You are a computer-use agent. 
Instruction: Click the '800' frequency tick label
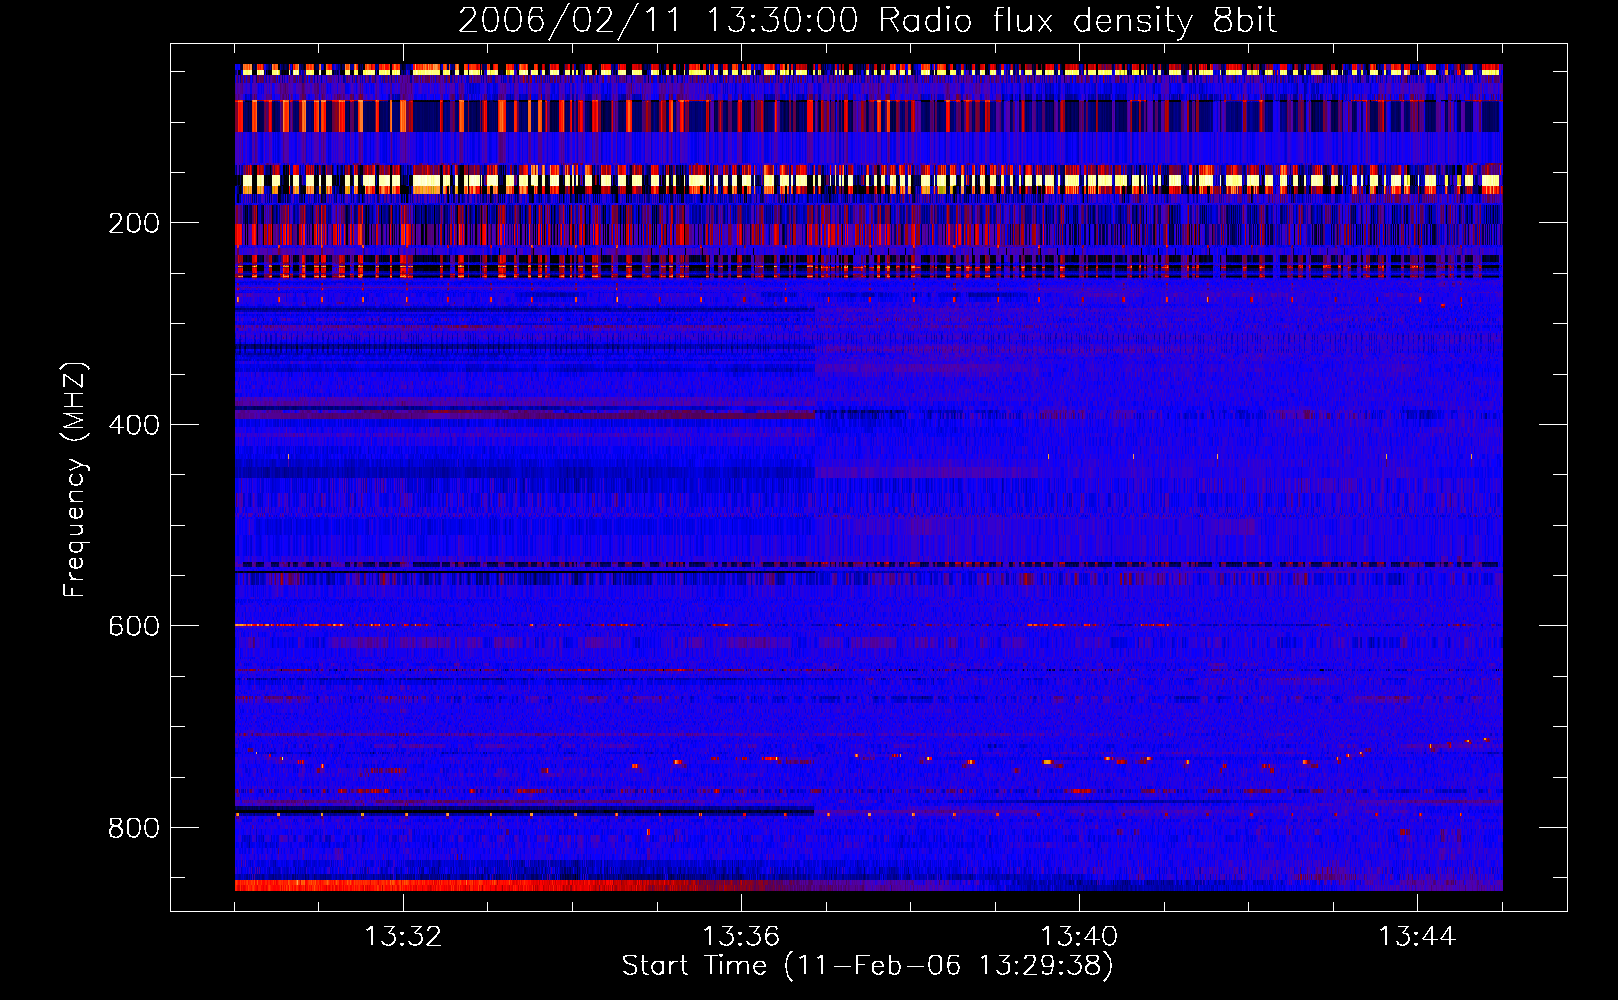(x=134, y=828)
